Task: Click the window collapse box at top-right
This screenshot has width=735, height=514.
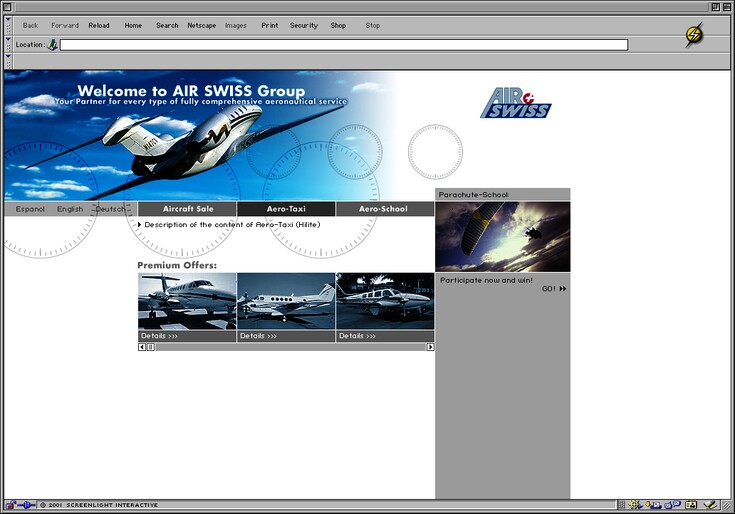Action: [x=726, y=7]
